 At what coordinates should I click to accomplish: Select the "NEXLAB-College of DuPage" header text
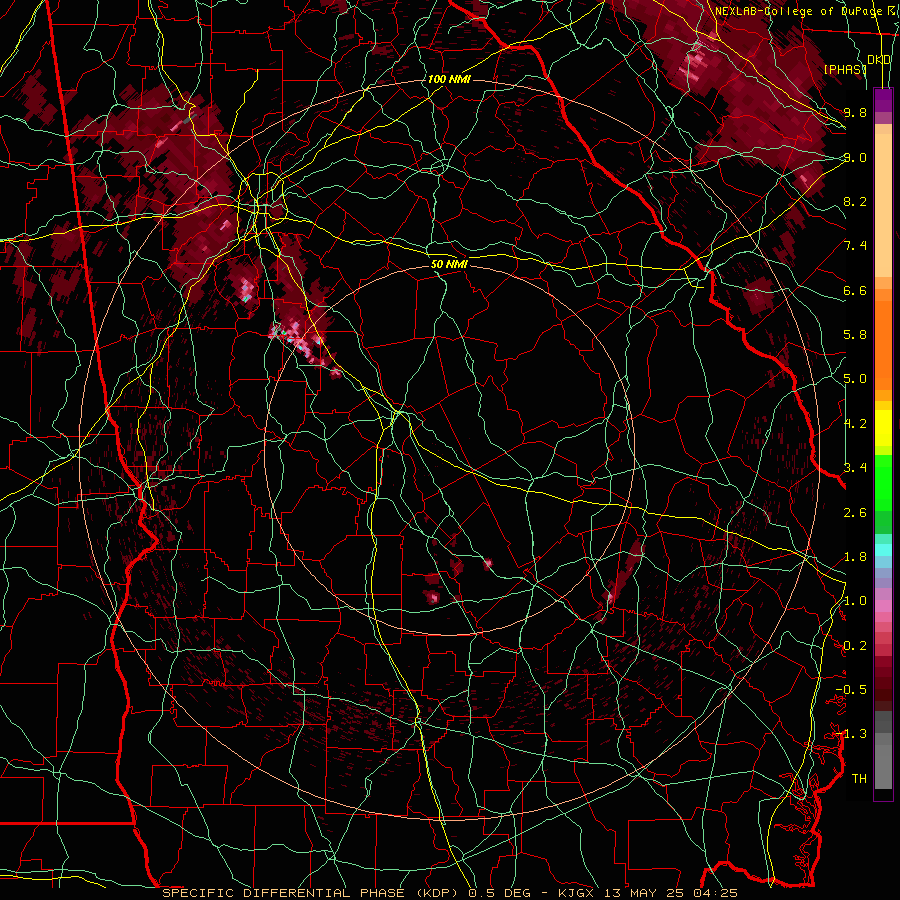click(x=797, y=11)
